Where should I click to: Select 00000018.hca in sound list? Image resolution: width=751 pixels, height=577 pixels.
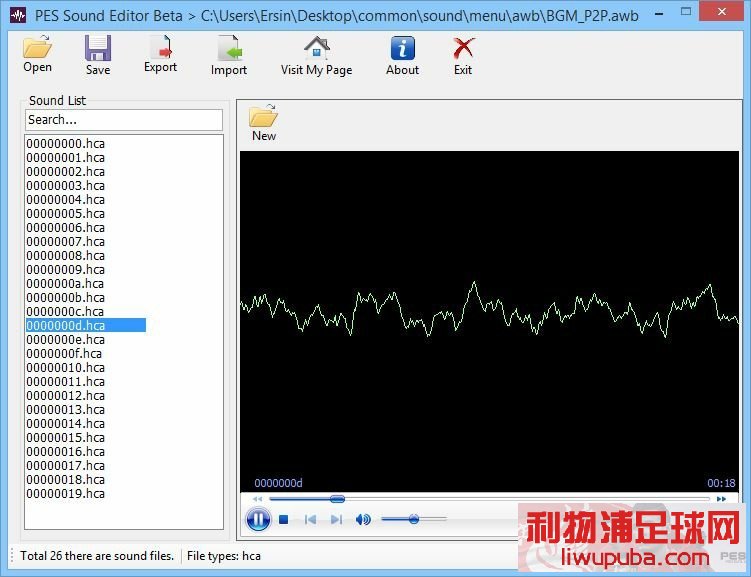tap(66, 480)
